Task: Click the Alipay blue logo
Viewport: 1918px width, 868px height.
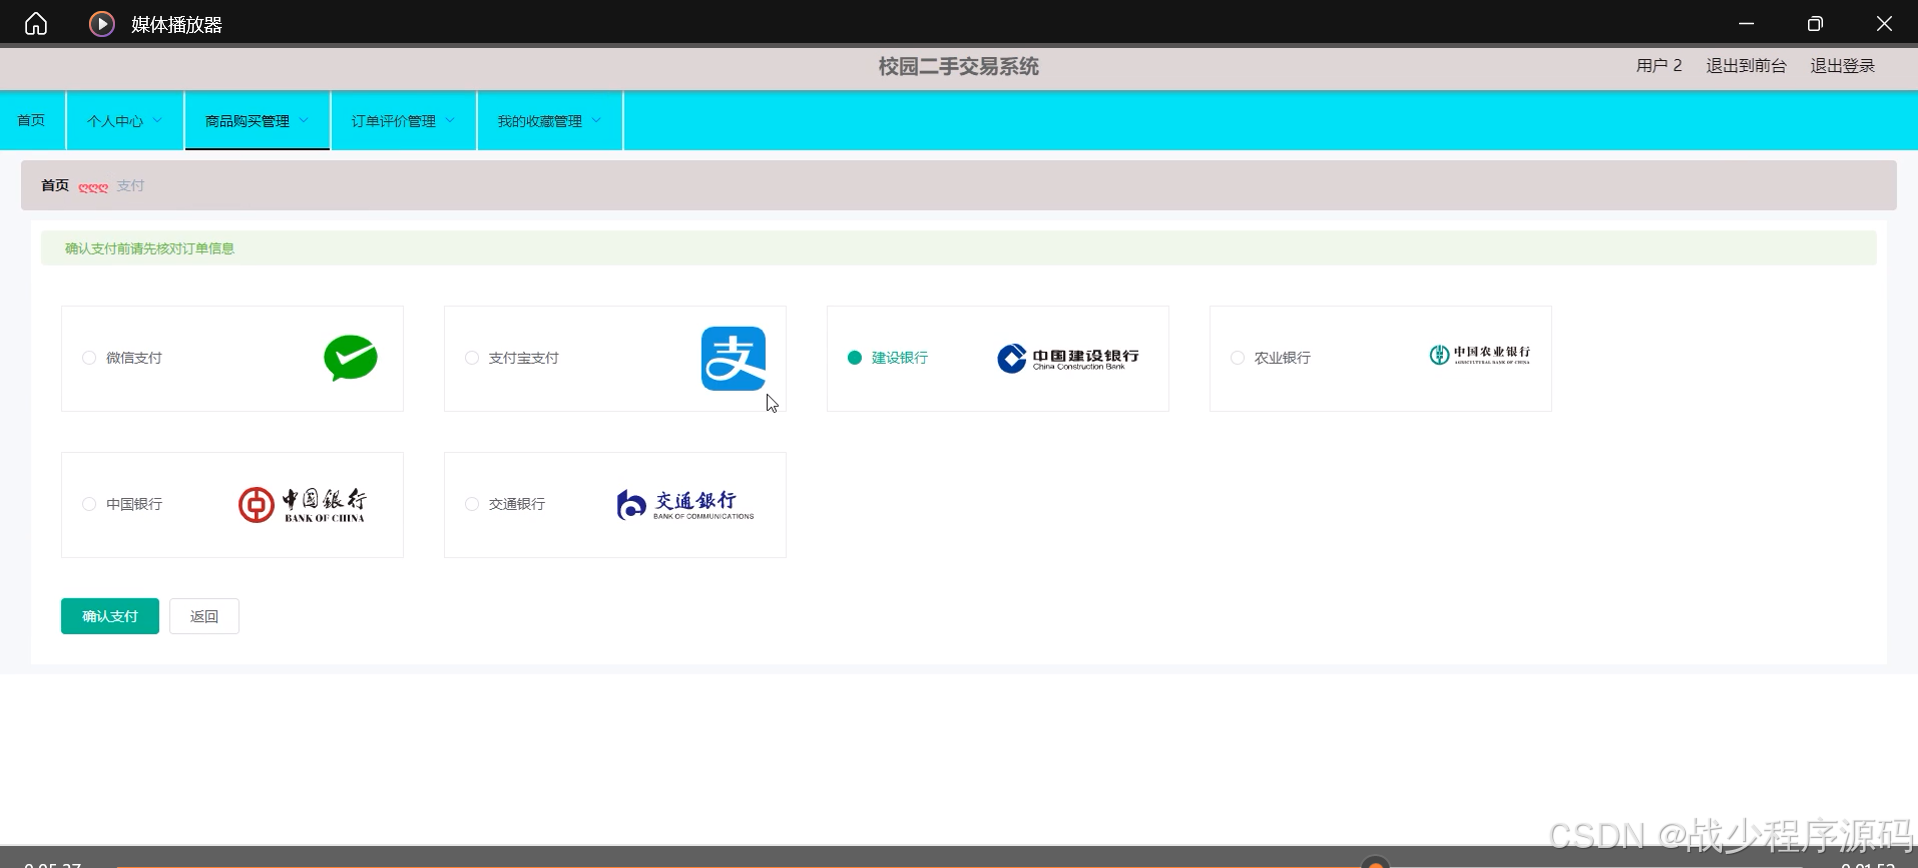Action: (733, 358)
